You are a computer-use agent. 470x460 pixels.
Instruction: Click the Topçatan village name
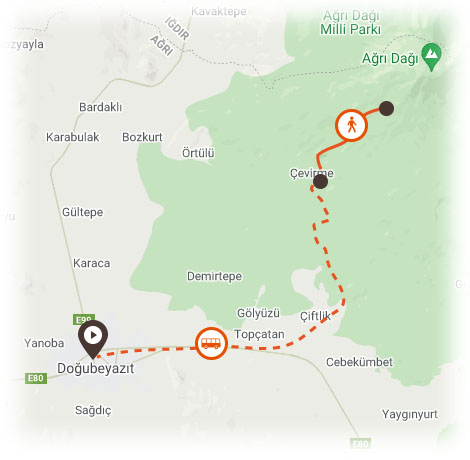[x=259, y=334]
